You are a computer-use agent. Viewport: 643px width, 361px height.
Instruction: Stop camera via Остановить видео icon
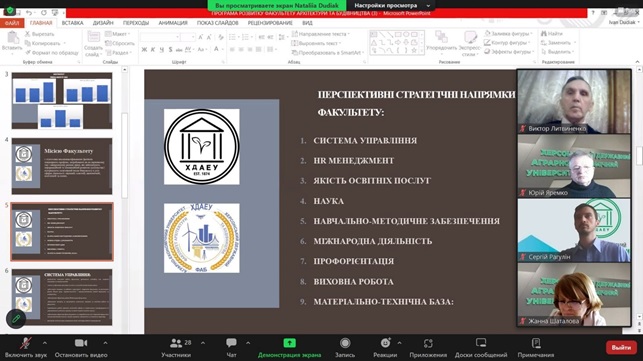pyautogui.click(x=81, y=343)
